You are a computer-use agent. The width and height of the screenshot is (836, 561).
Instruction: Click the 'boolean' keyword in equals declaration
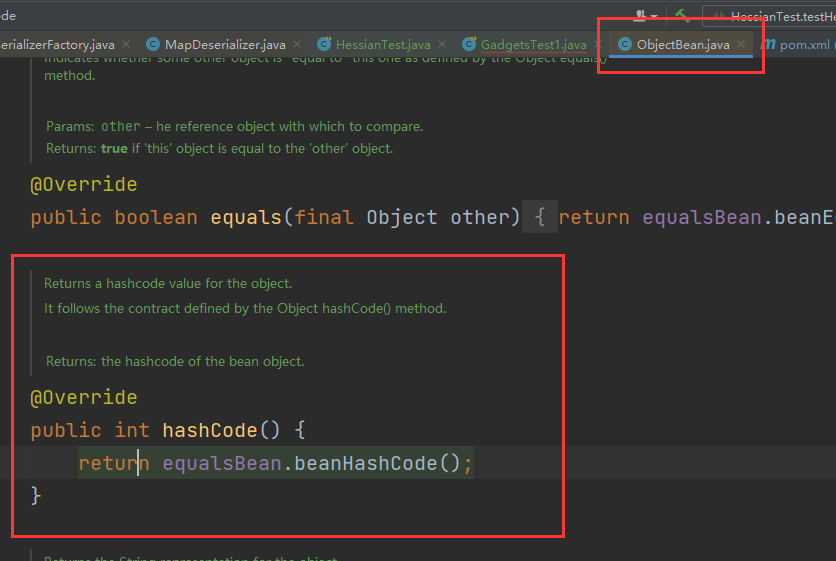[x=156, y=218]
